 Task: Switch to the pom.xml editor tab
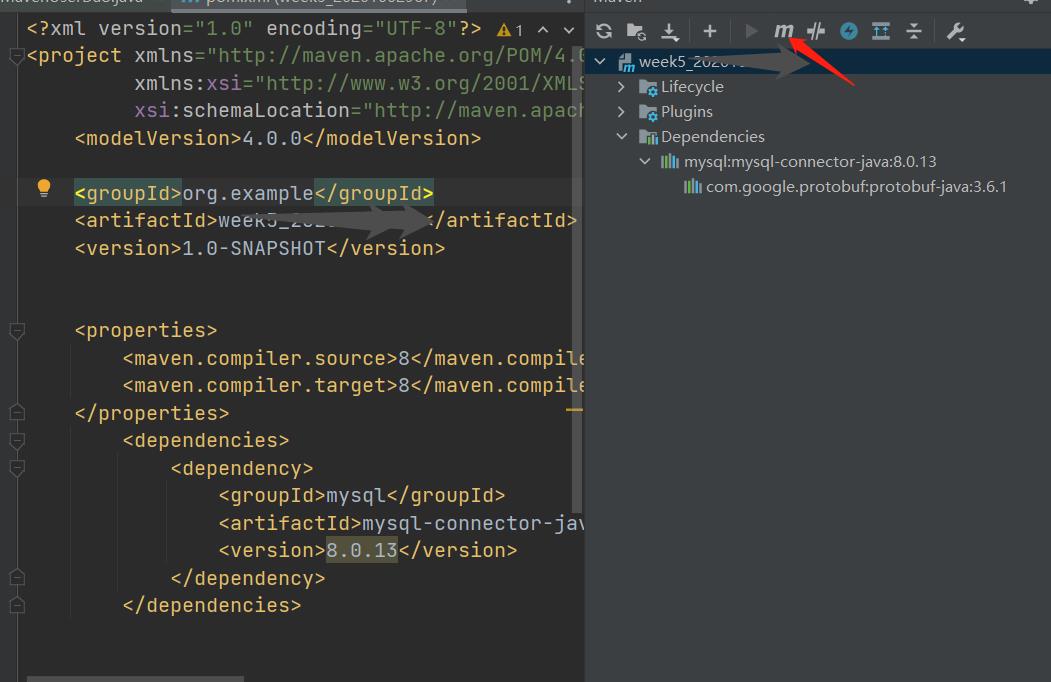click(319, 3)
